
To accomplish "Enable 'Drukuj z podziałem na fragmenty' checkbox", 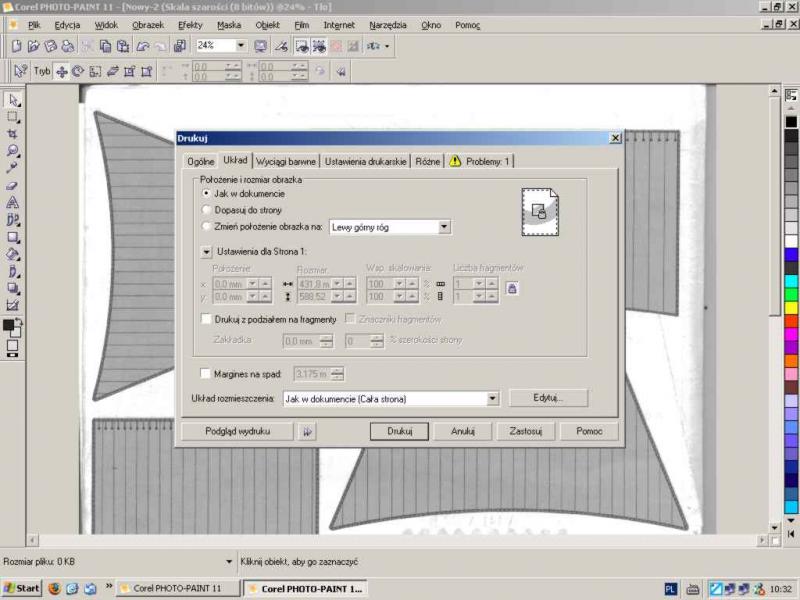I will [x=206, y=319].
